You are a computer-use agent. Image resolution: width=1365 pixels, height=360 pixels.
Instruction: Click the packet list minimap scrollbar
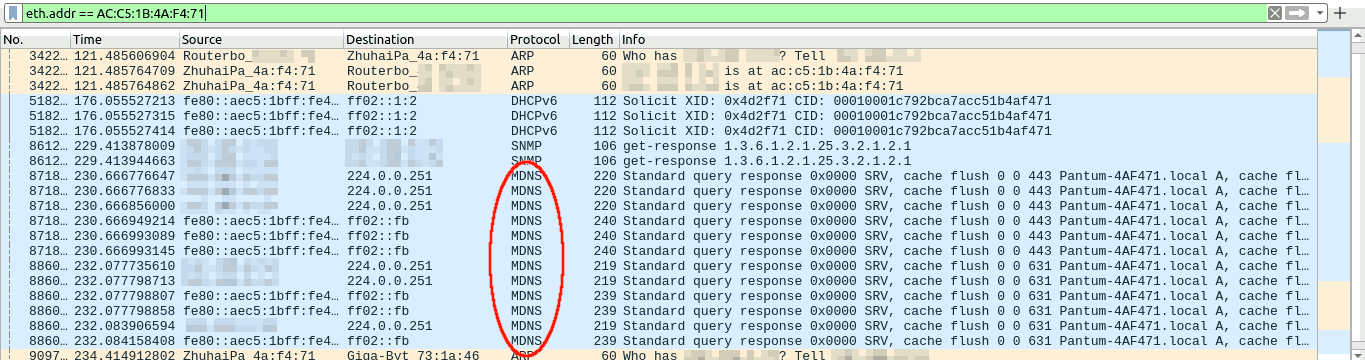coord(1334,195)
